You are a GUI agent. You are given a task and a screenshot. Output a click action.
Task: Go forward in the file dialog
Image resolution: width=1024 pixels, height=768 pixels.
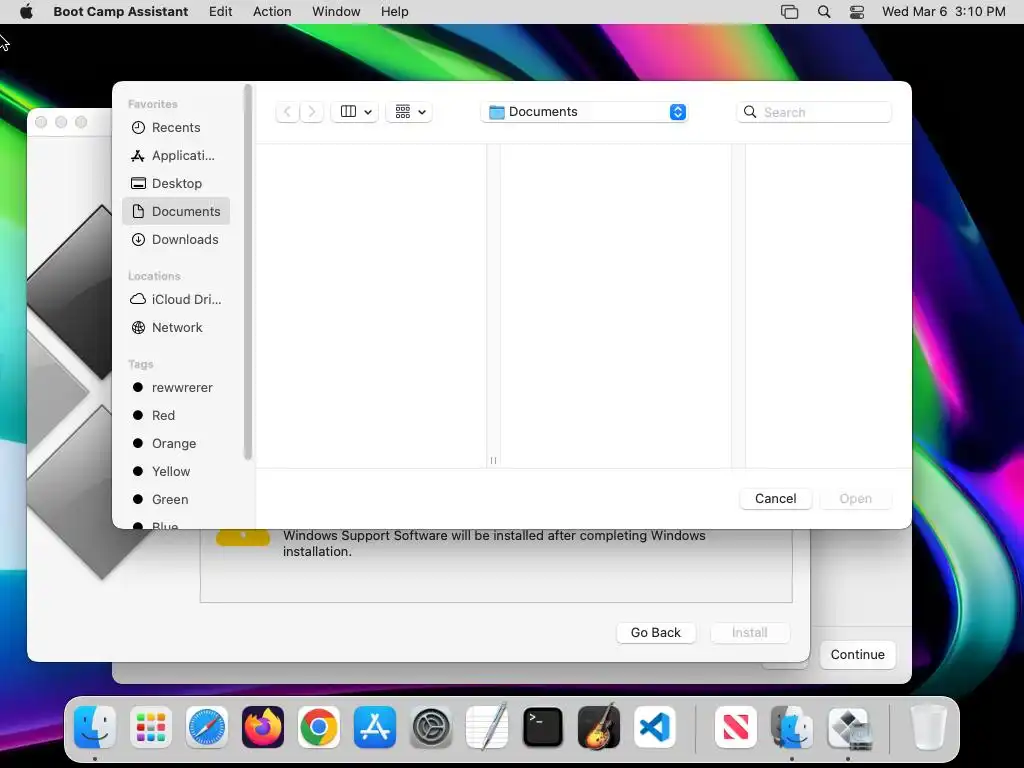312,112
